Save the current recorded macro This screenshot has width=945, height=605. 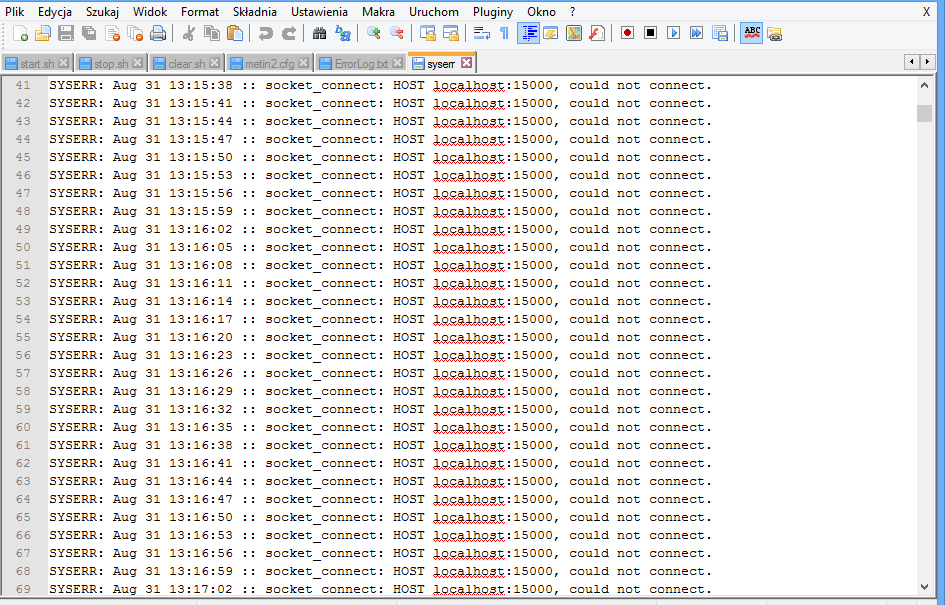pyautogui.click(x=720, y=34)
